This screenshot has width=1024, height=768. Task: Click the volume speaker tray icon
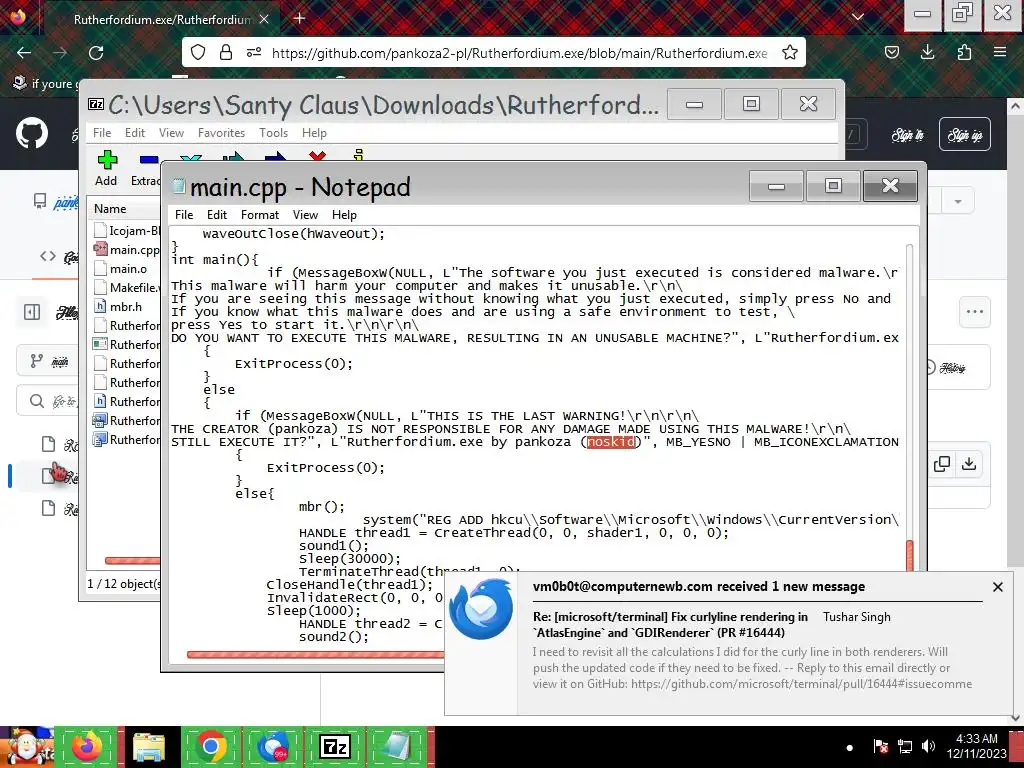(x=928, y=746)
